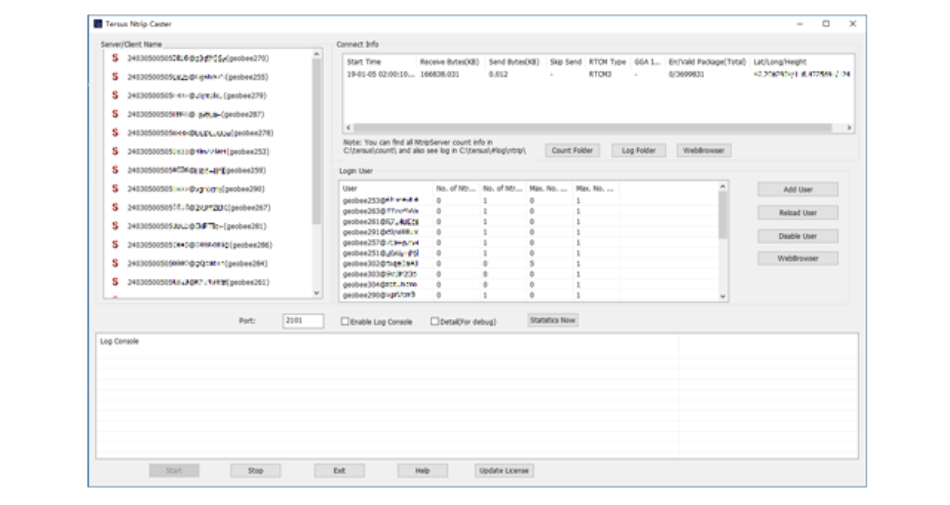Select the S icon of geobee287 entry
The height and width of the screenshot is (505, 950).
[115, 114]
